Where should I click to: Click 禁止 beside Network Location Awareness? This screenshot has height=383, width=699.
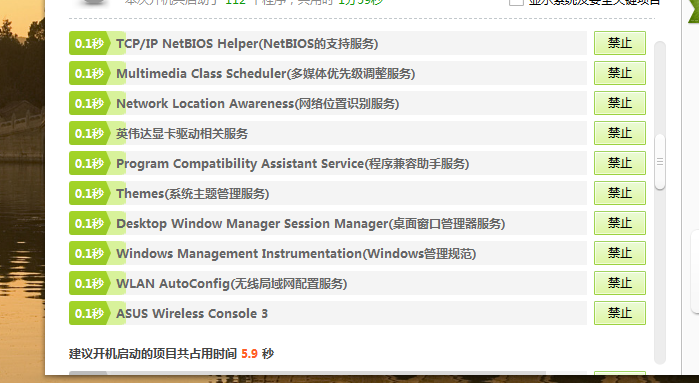point(620,103)
